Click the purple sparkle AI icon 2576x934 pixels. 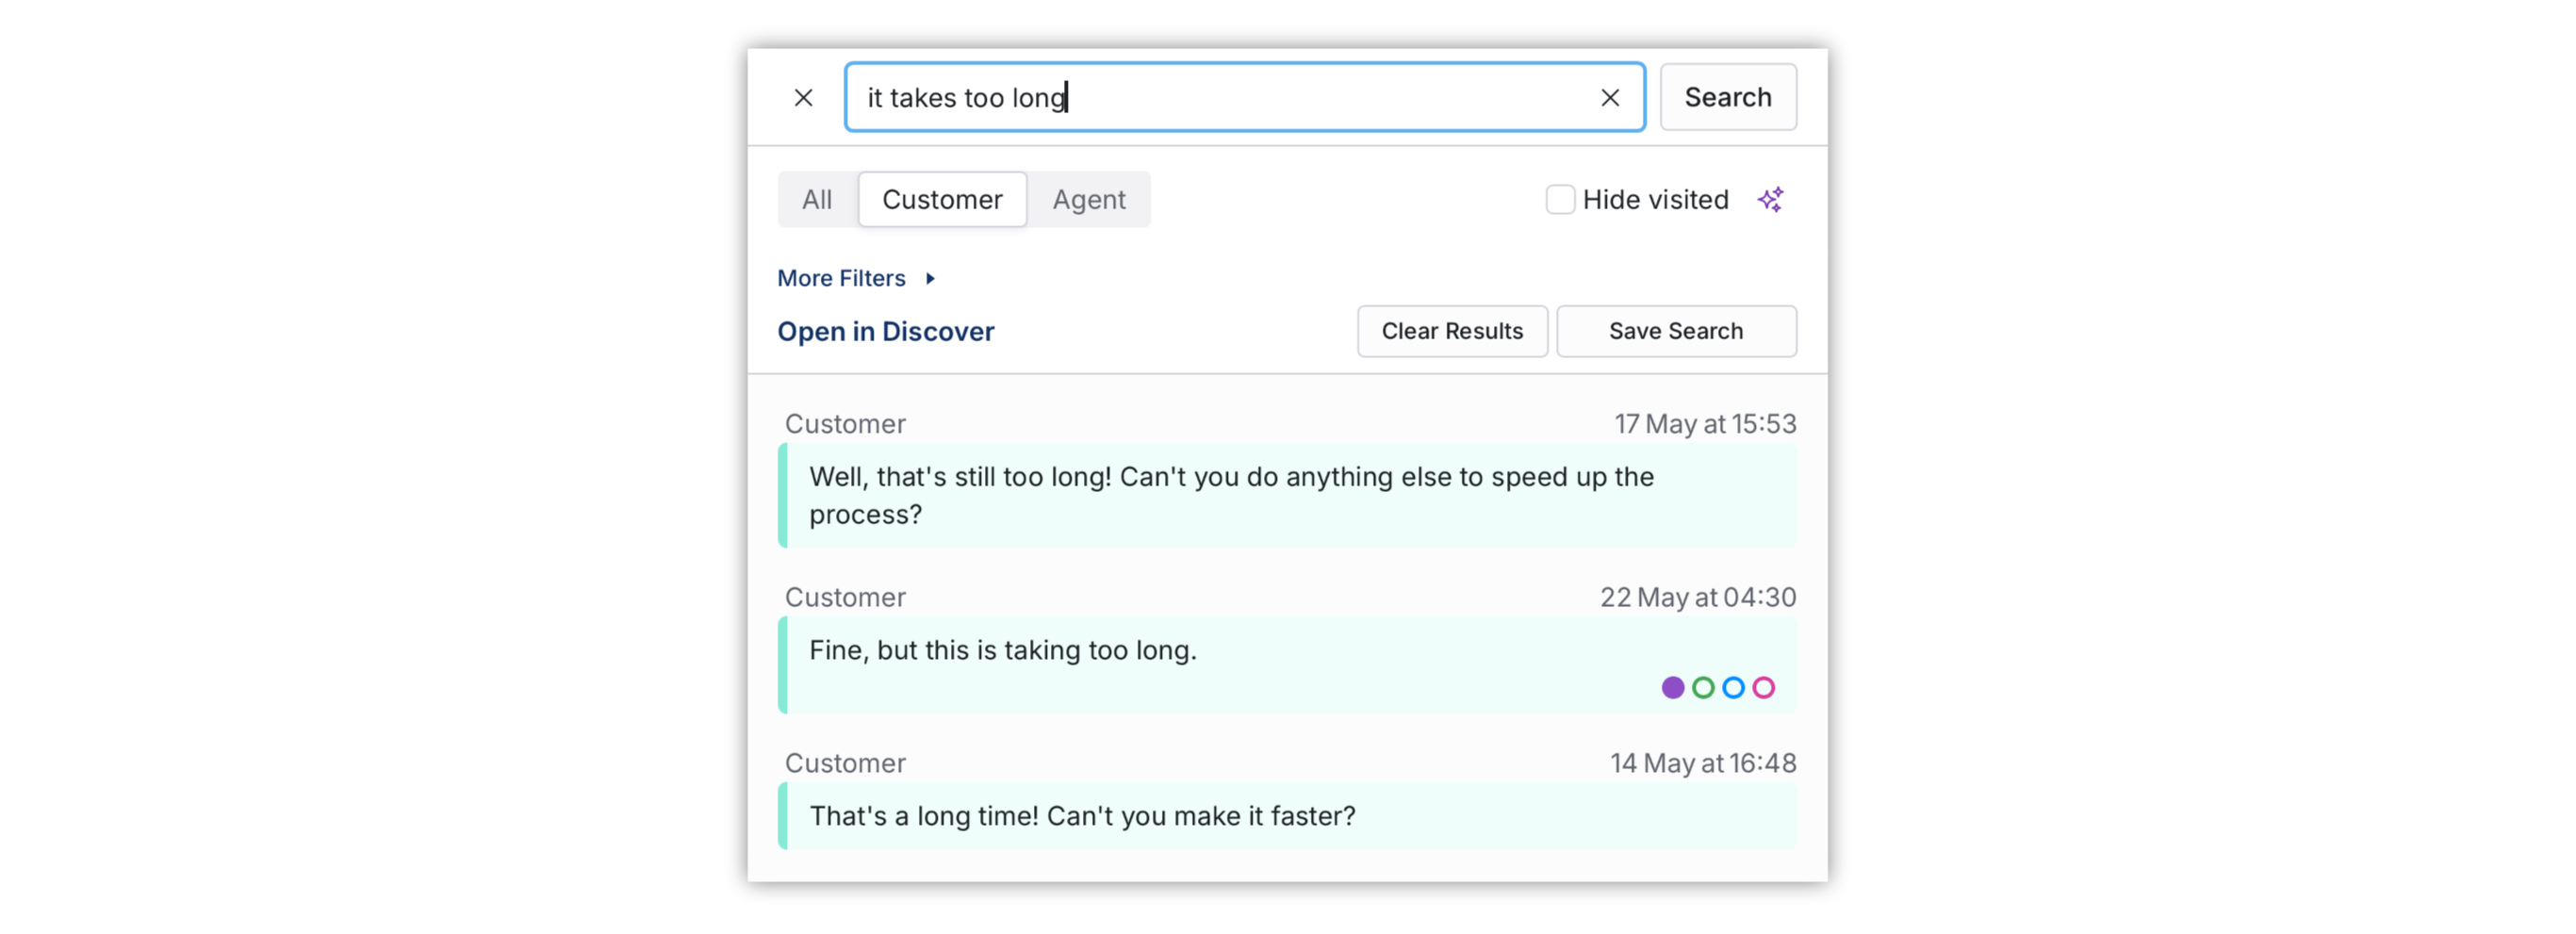[x=1770, y=200]
